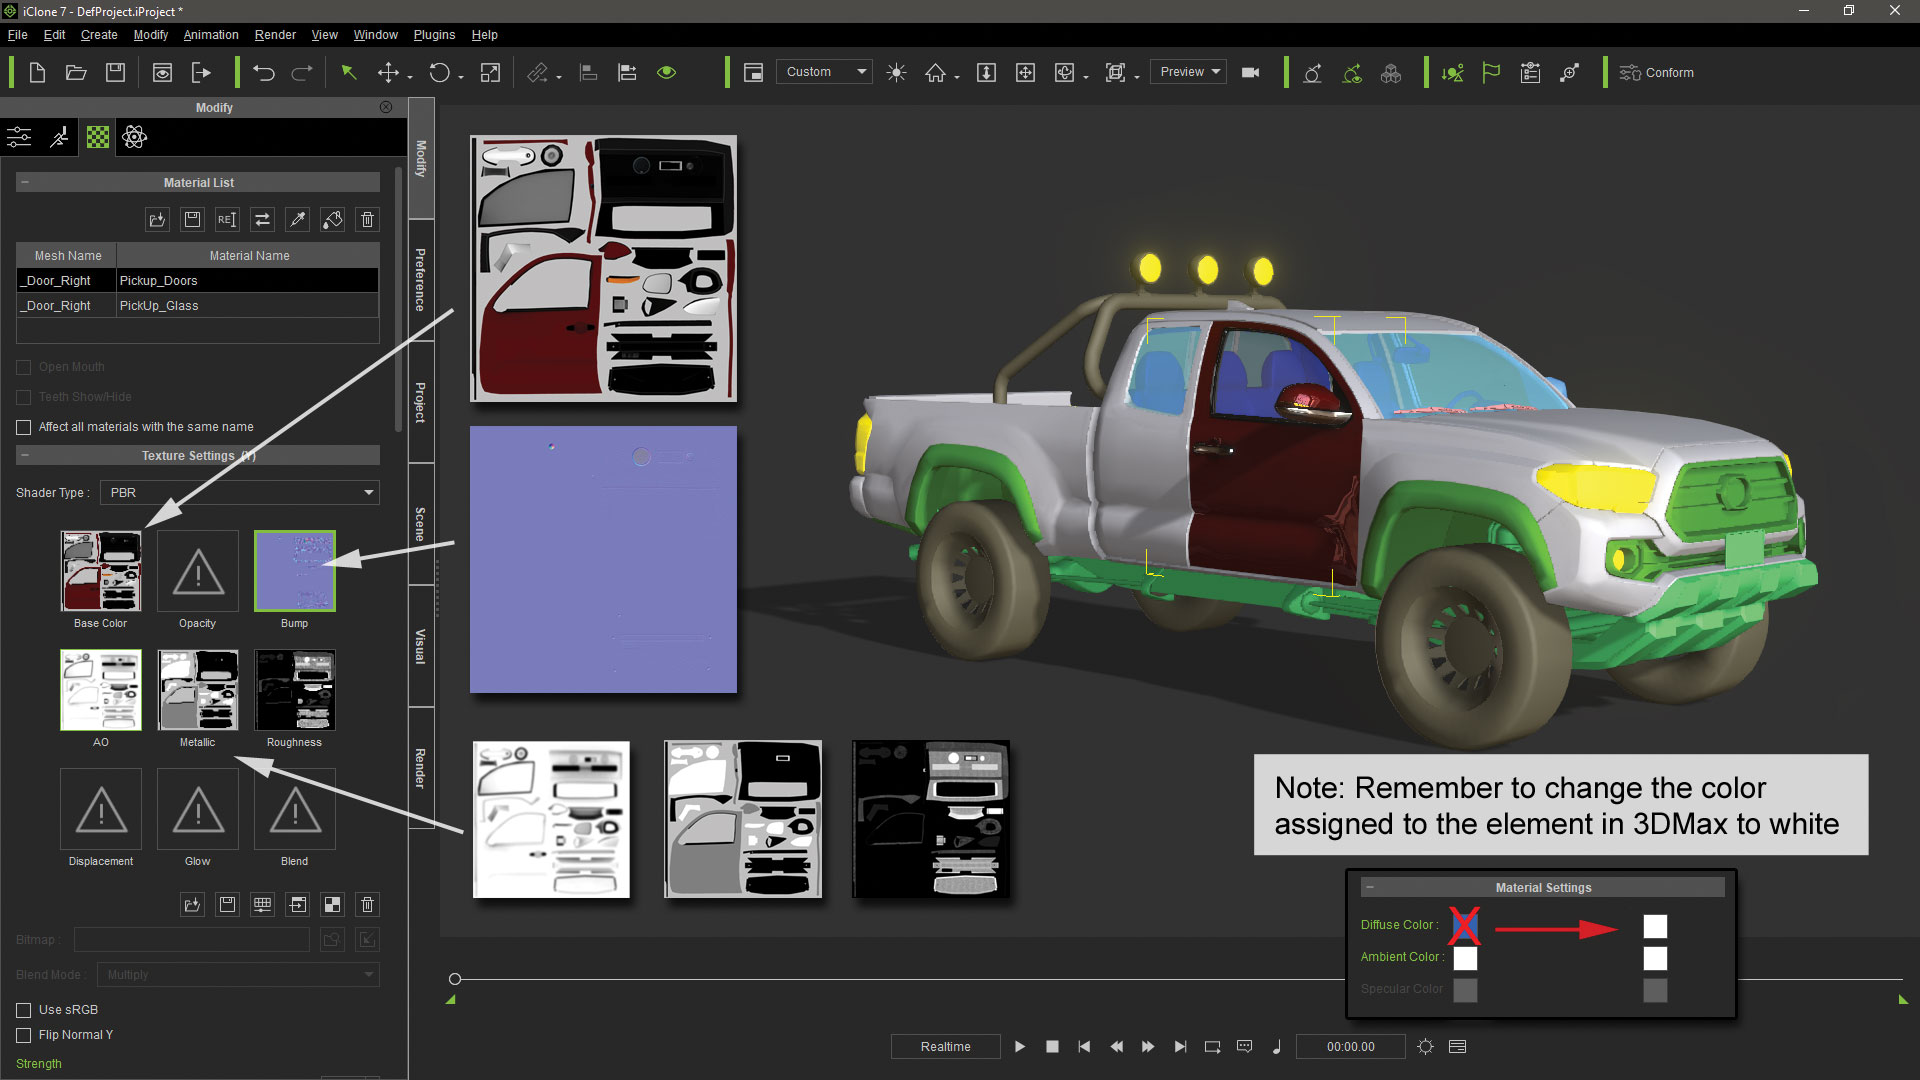This screenshot has width=1920, height=1080.
Task: Activate the Scale tool
Action: (490, 72)
